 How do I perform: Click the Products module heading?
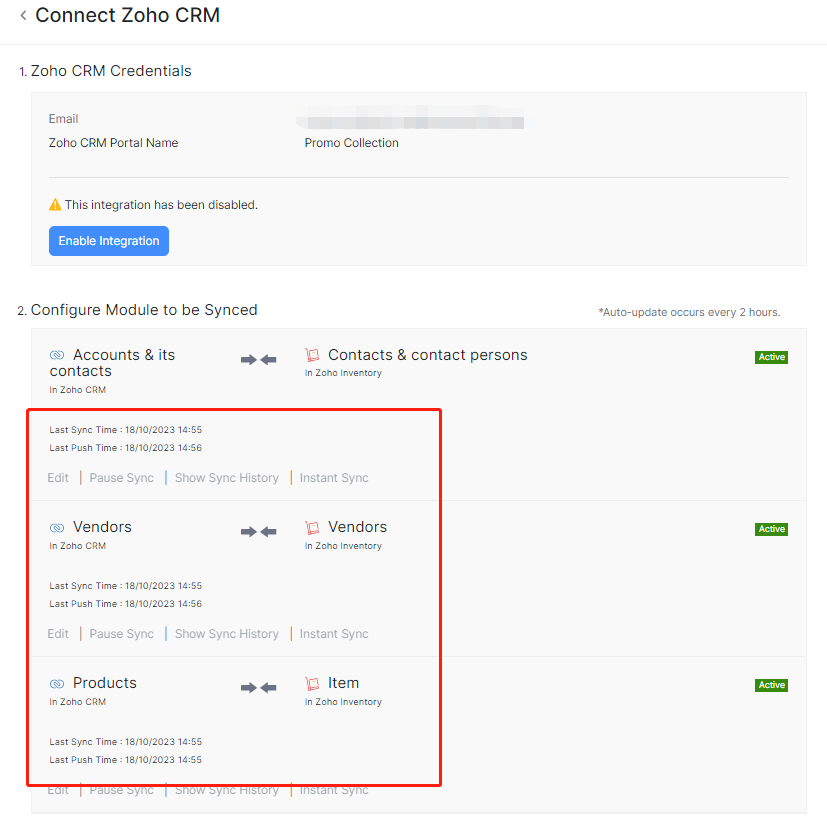click(104, 683)
